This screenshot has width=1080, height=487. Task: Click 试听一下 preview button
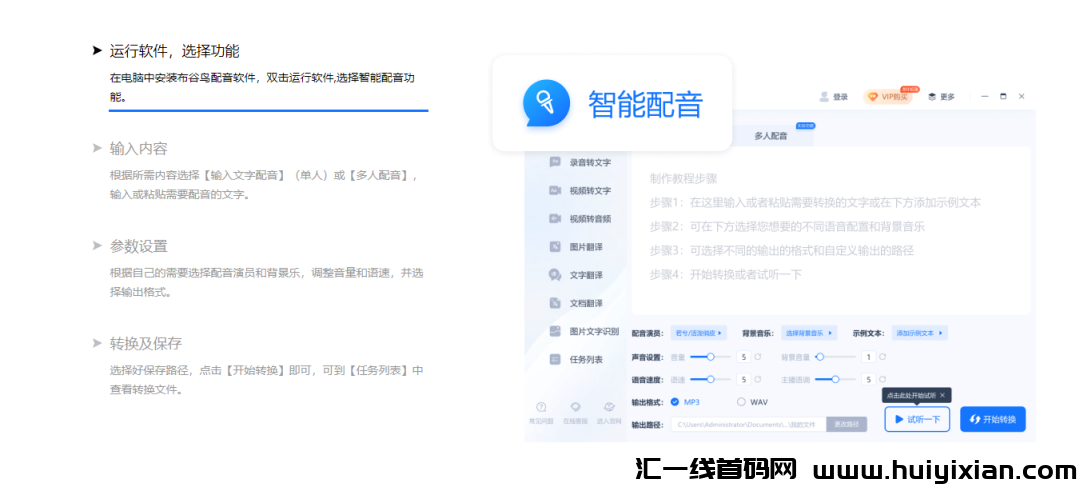point(917,419)
